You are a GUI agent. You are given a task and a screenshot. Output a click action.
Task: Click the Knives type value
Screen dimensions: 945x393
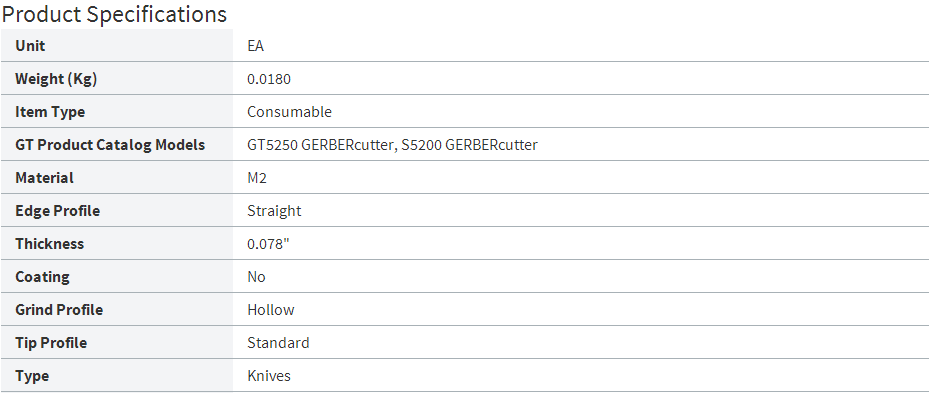coord(269,376)
